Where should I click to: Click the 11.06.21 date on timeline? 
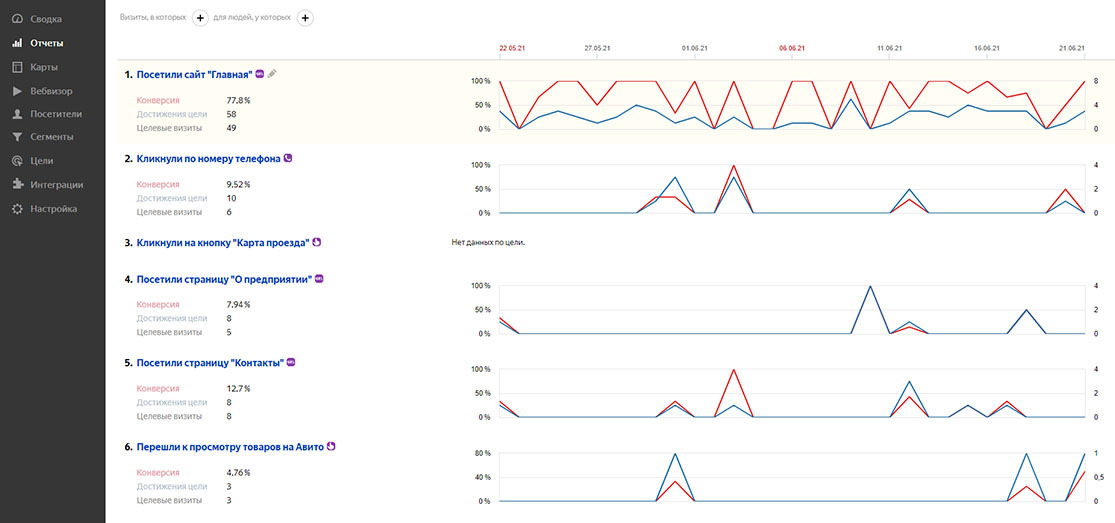[890, 48]
